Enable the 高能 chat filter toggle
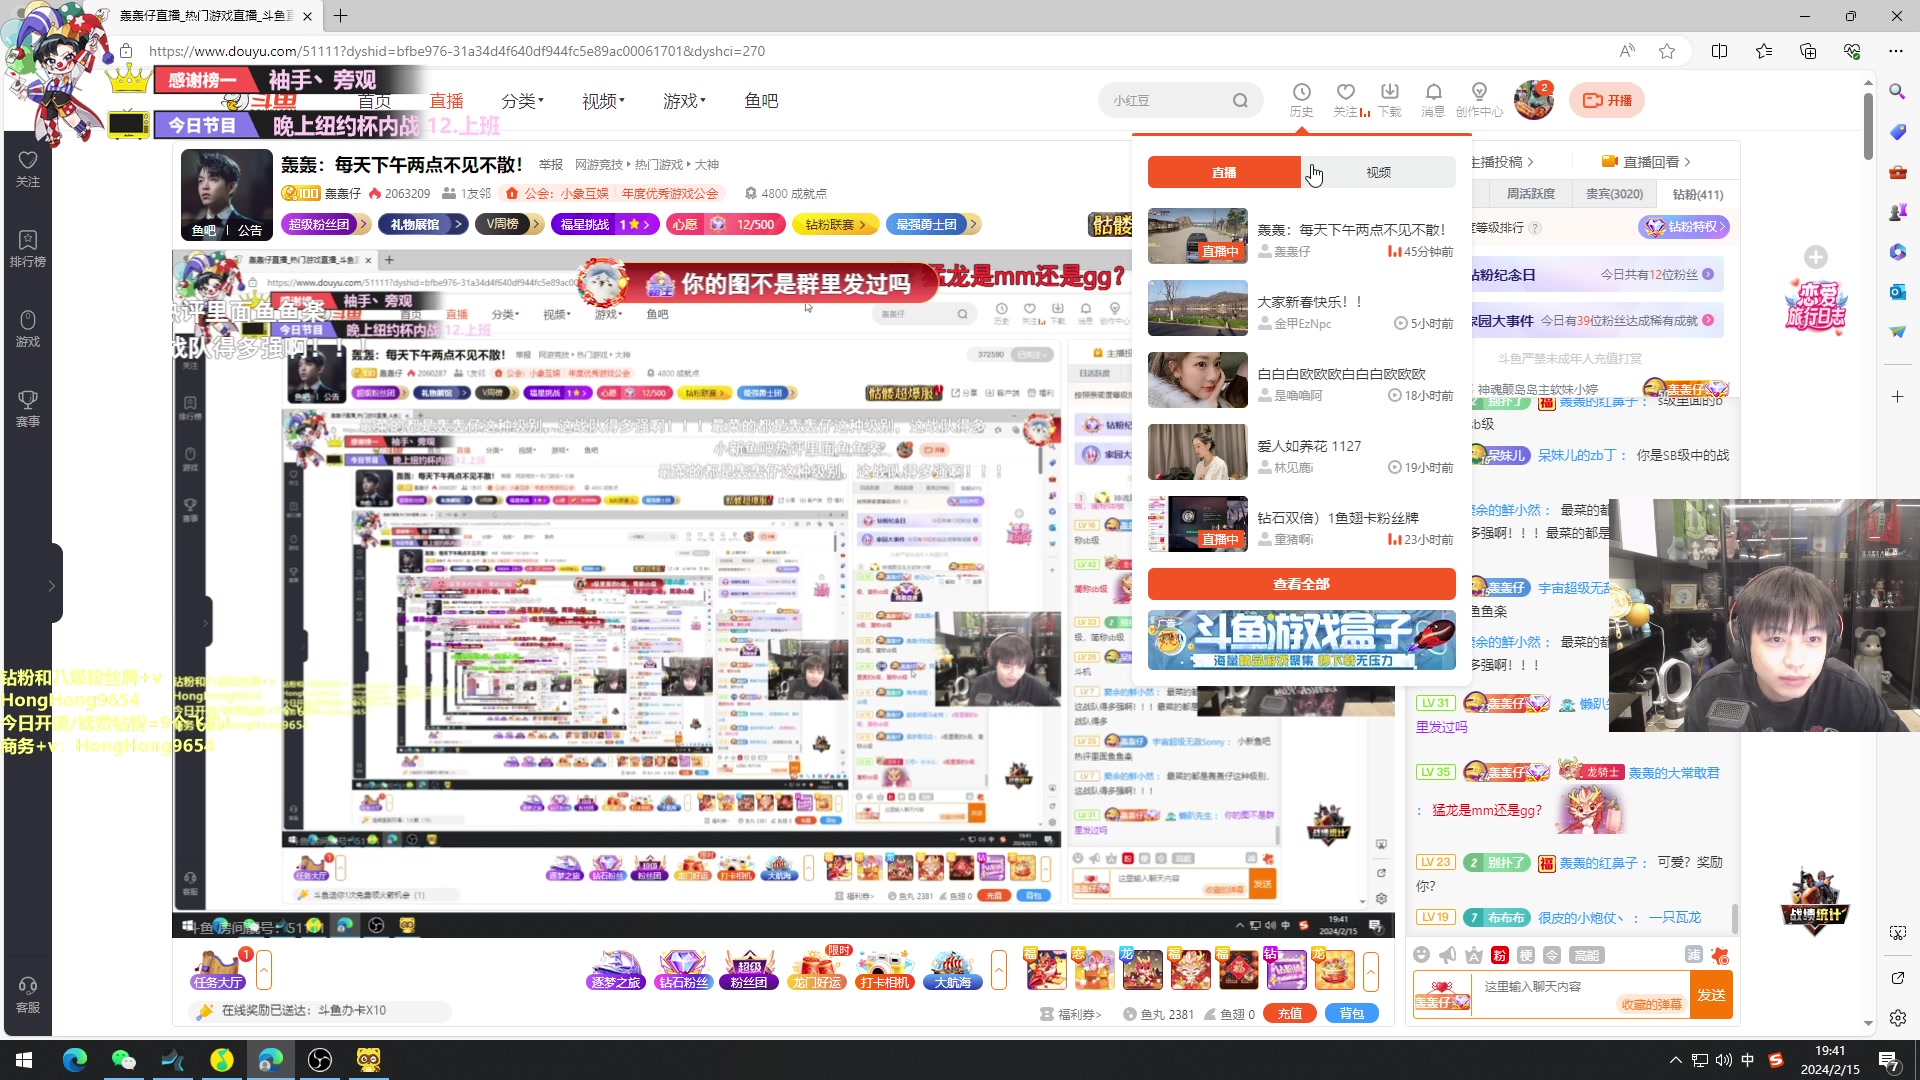Image resolution: width=1920 pixels, height=1080 pixels. click(x=1585, y=955)
